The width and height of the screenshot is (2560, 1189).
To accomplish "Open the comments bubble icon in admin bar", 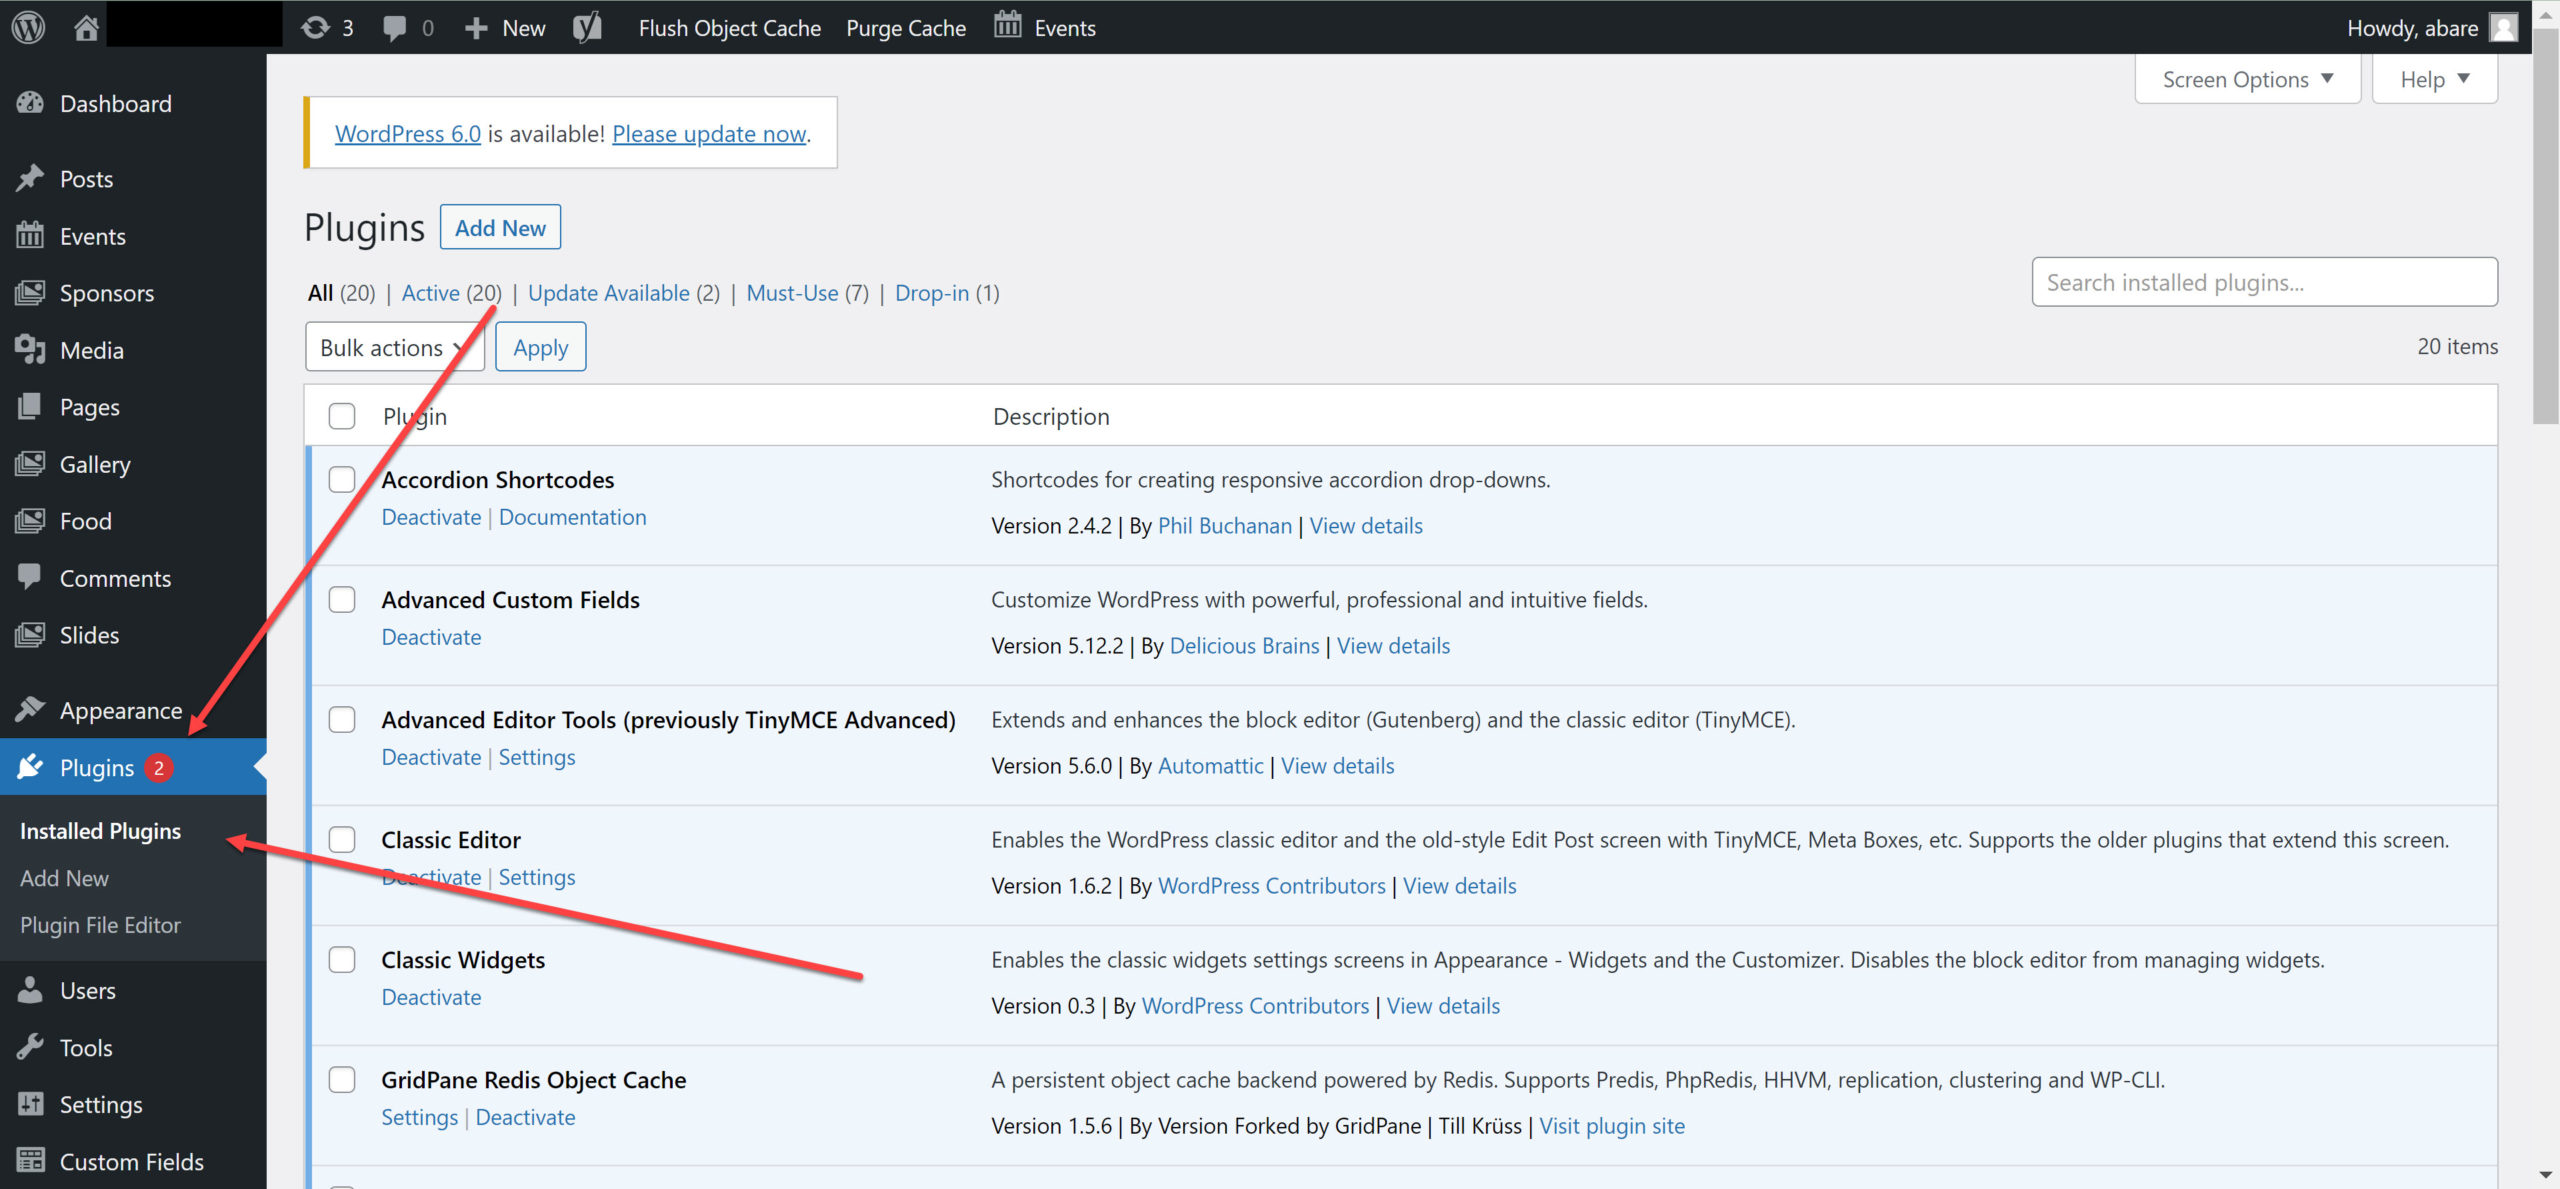I will pyautogui.click(x=395, y=27).
